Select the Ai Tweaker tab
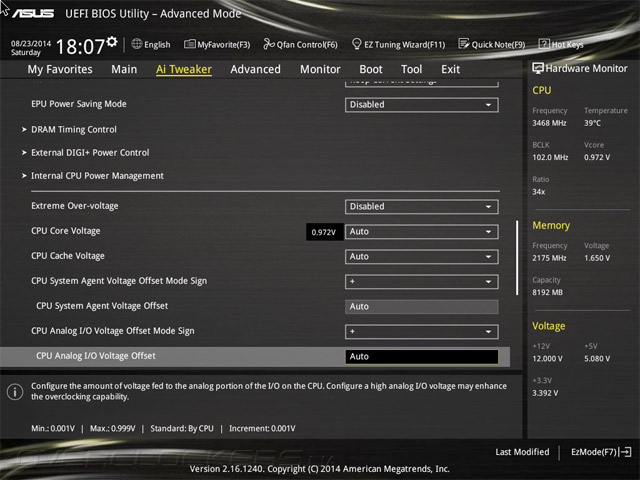640x480 pixels. [x=184, y=69]
